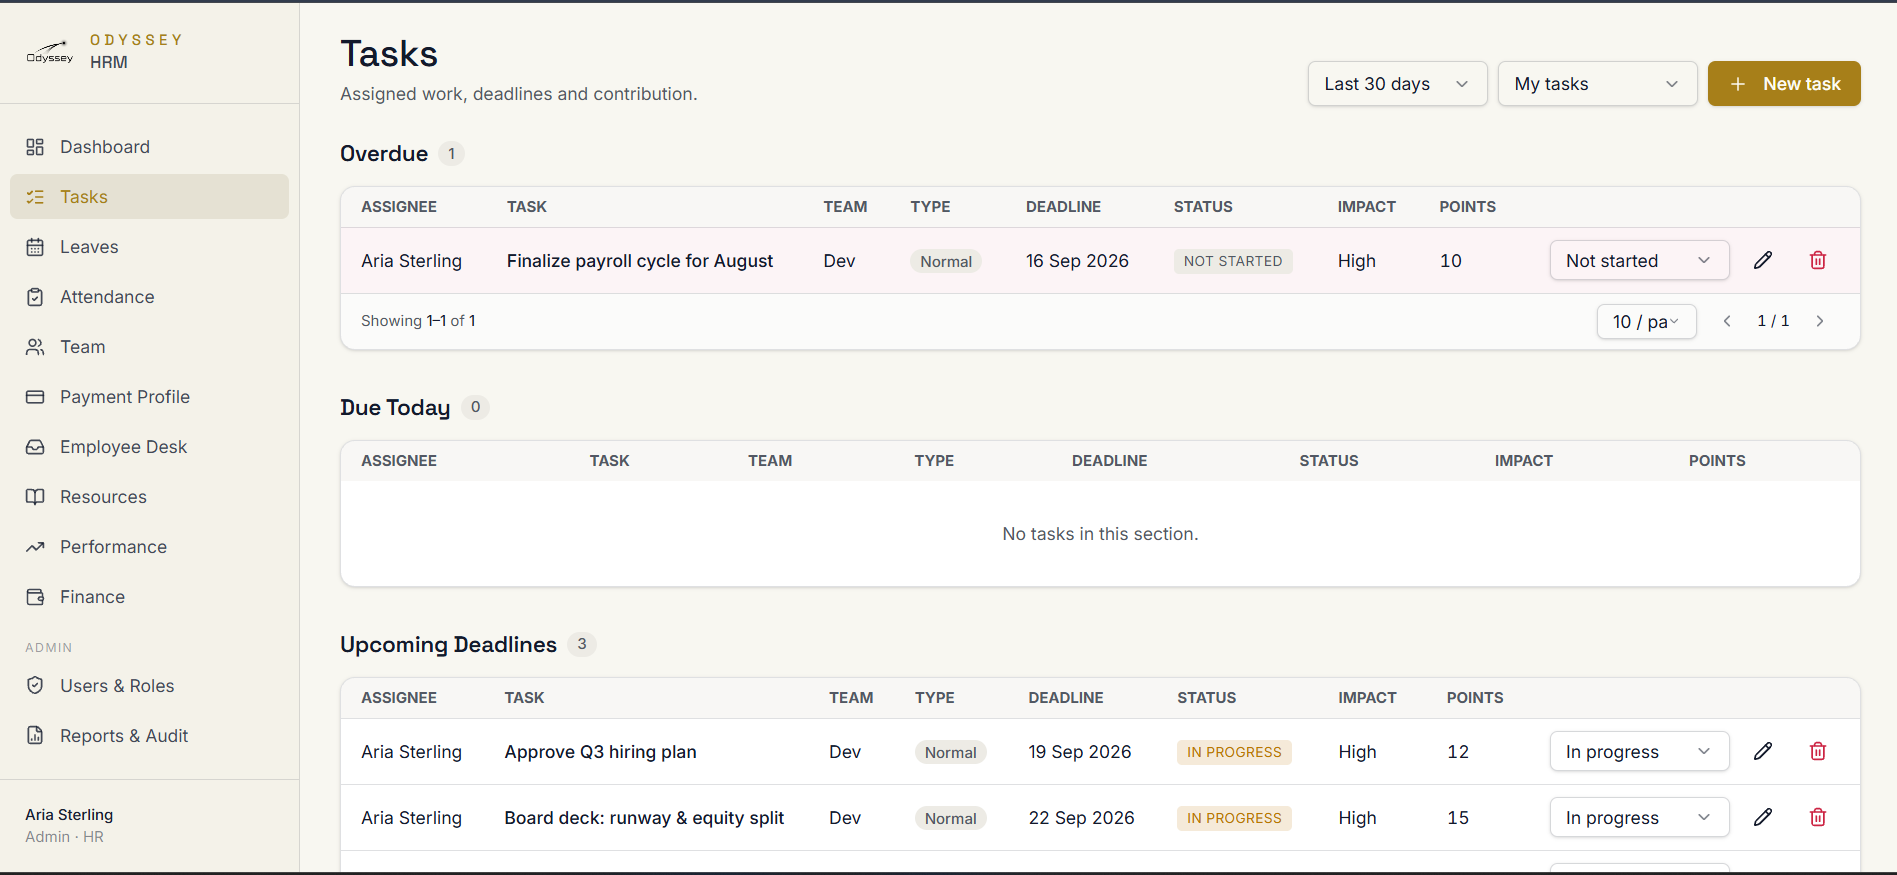Open status dropdown for Approve Q3 hiring plan
Screen dimensions: 1897x875
1639,751
